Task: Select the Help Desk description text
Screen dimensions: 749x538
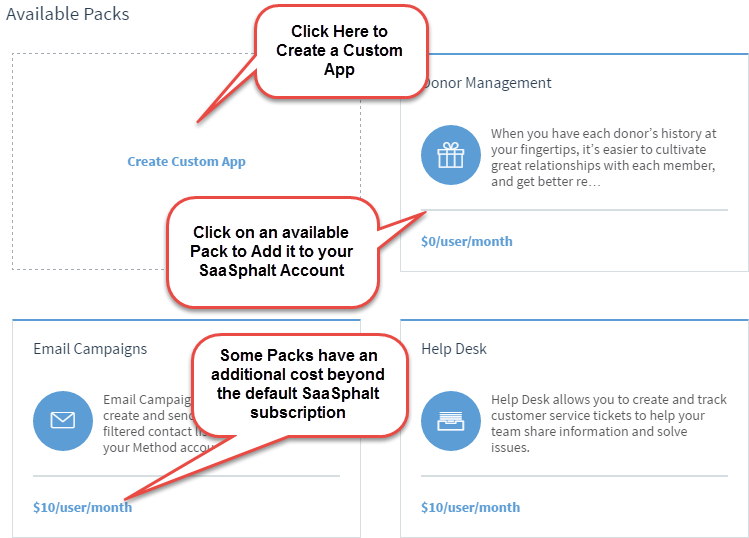Action: pos(609,423)
